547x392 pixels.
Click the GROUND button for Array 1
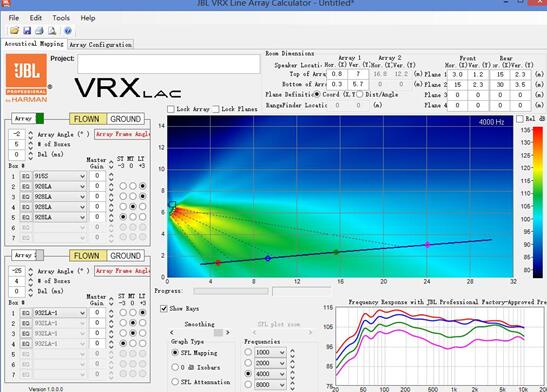[126, 119]
